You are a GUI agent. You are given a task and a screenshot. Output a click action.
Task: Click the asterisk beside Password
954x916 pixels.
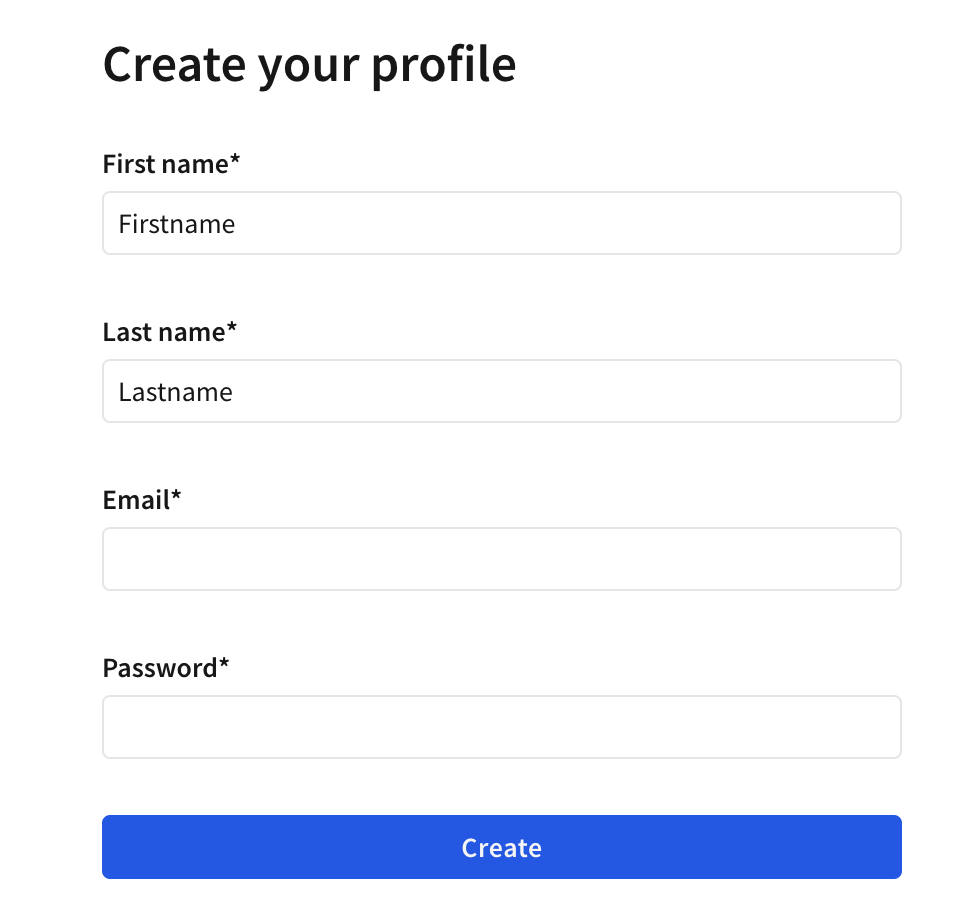click(222, 663)
